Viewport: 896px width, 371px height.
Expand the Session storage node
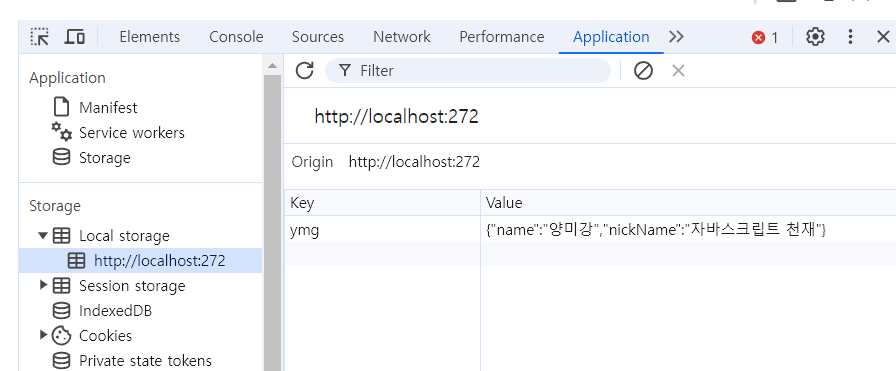43,285
